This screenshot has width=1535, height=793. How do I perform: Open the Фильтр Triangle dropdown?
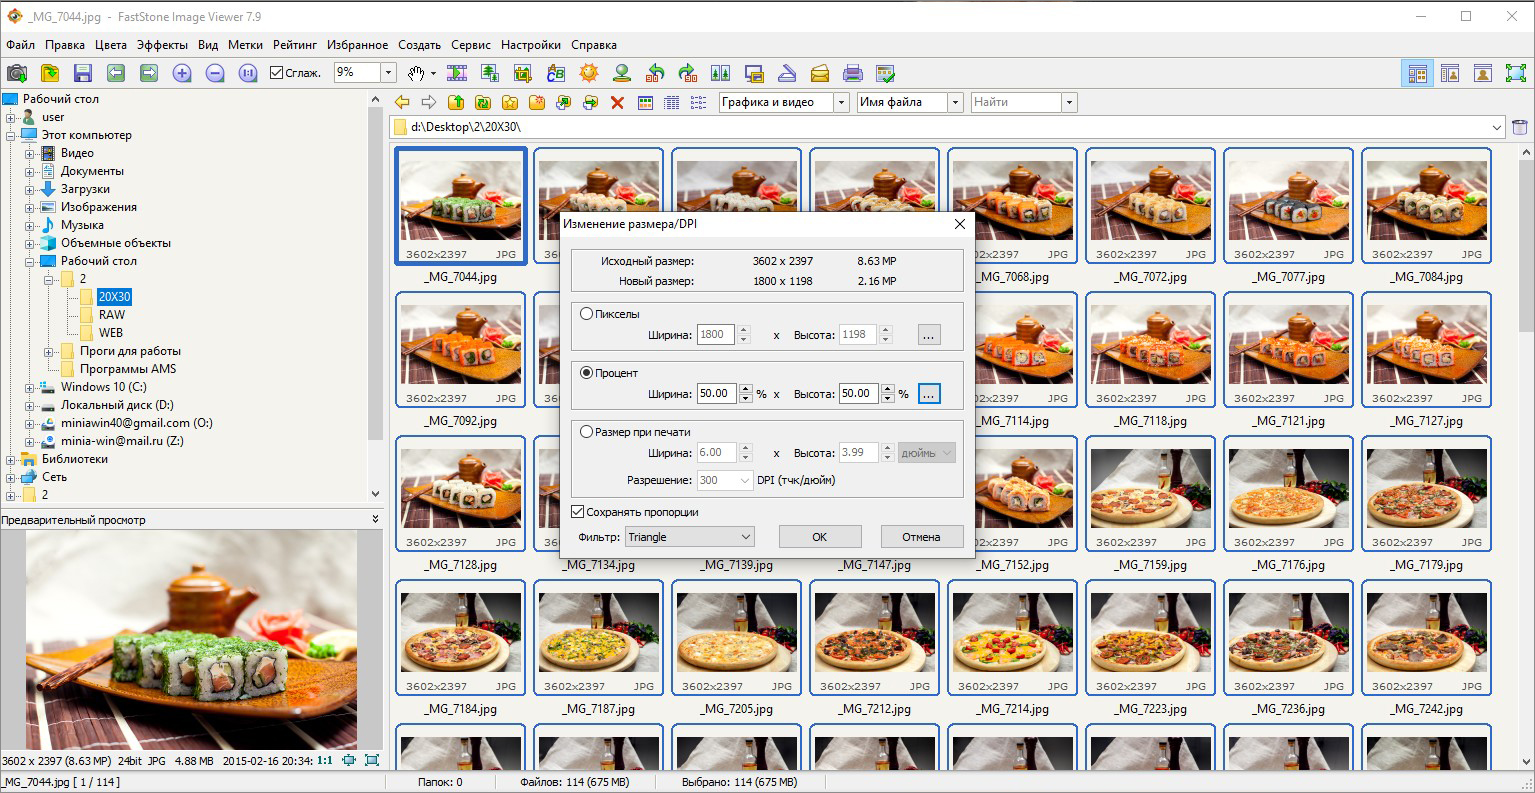click(x=690, y=537)
